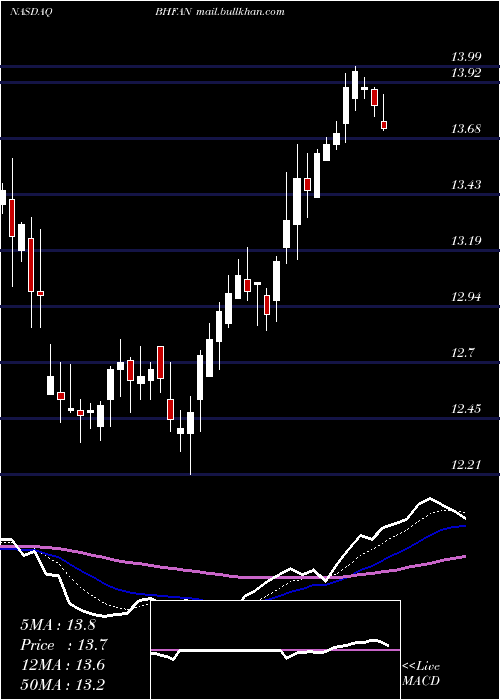Click the 12.7 price level label
Image resolution: width=500 pixels, height=700 pixels.
(462, 353)
